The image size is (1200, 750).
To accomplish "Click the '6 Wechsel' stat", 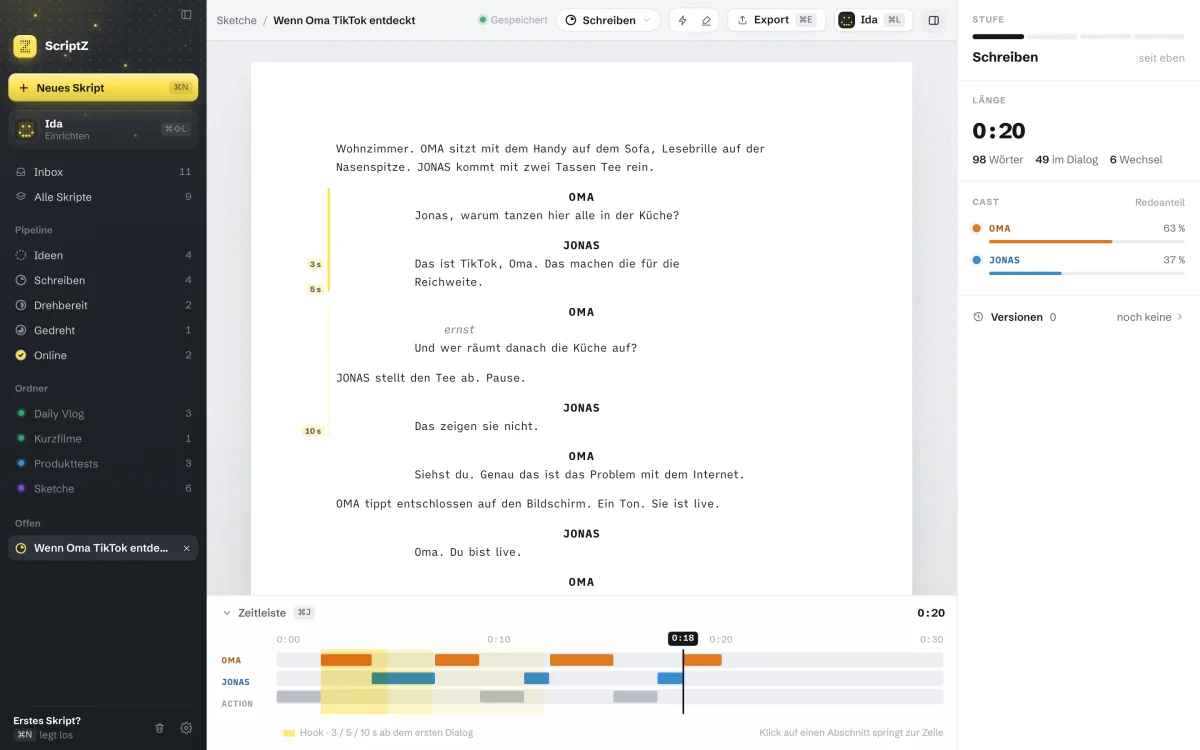I will [x=1136, y=160].
